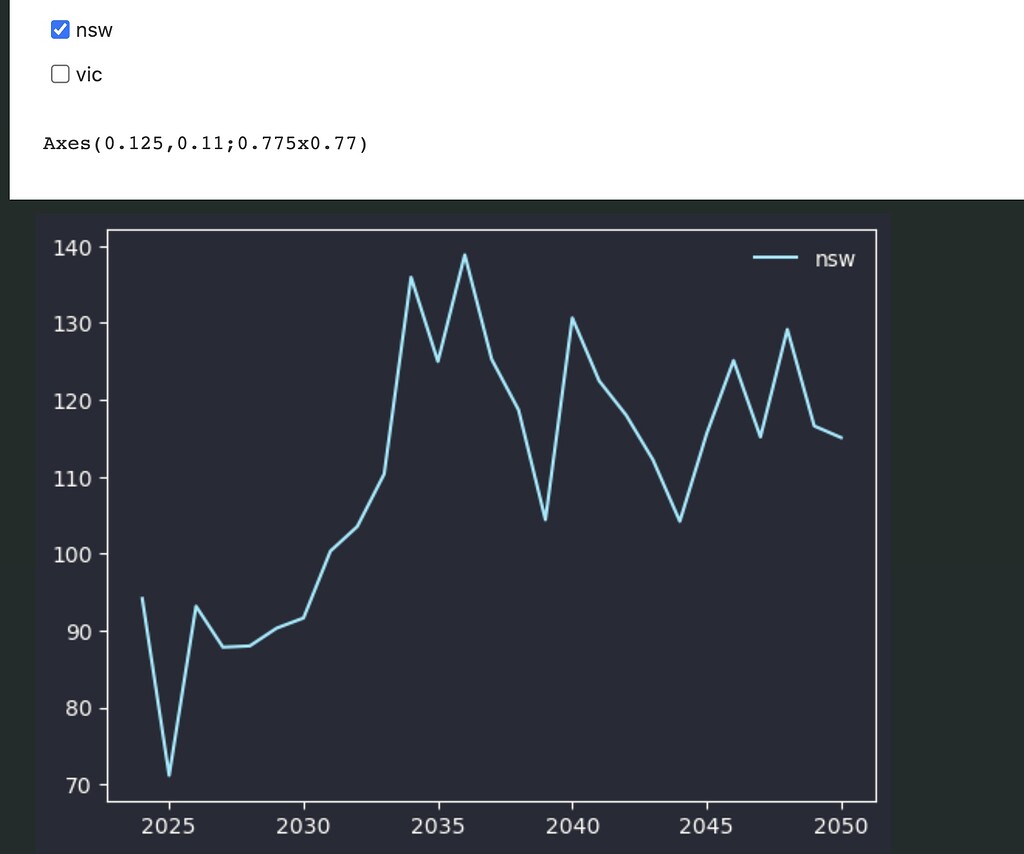Viewport: 1024px width, 854px height.
Task: Click the 2030 x-axis tick label
Action: pyautogui.click(x=304, y=826)
